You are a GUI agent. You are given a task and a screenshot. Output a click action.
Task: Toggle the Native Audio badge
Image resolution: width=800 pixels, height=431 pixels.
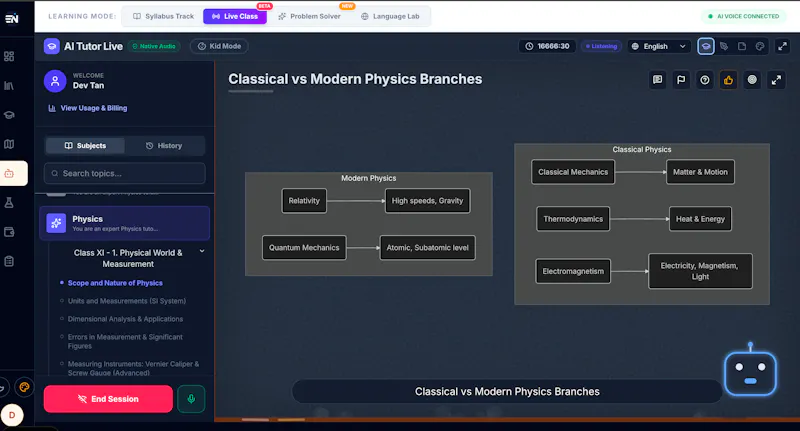154,46
